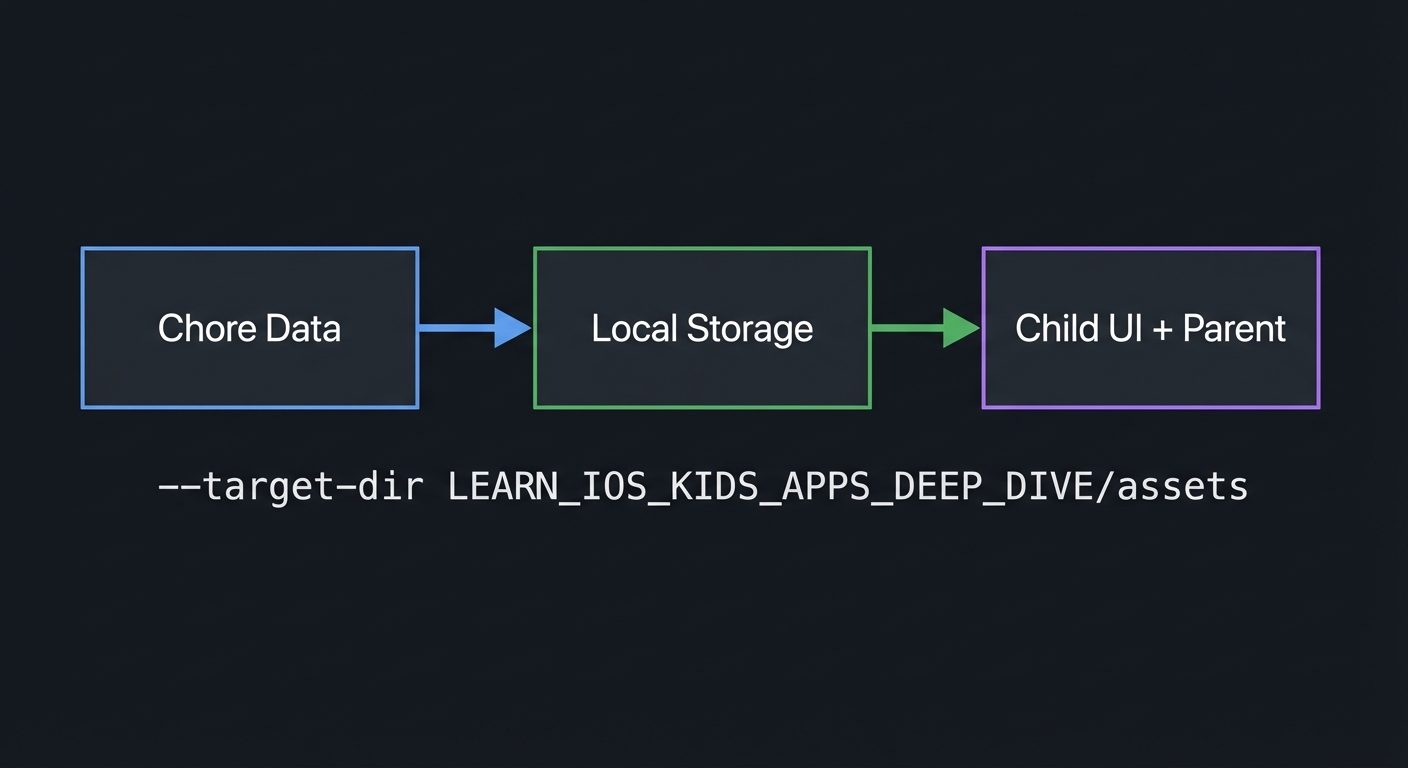Click the Child UI + Parent label text
This screenshot has width=1408, height=768.
1150,328
